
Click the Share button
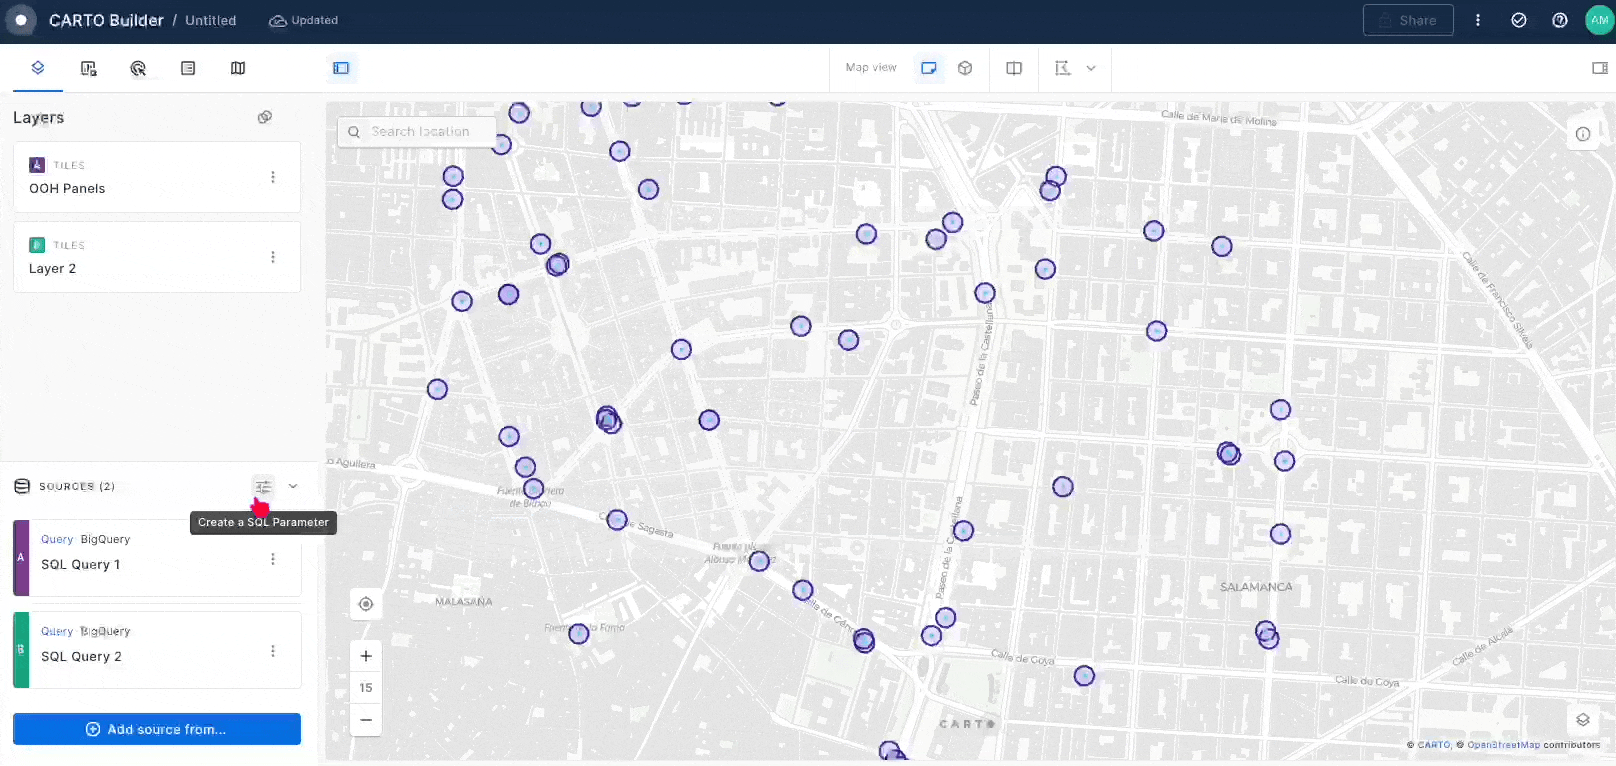[1407, 20]
